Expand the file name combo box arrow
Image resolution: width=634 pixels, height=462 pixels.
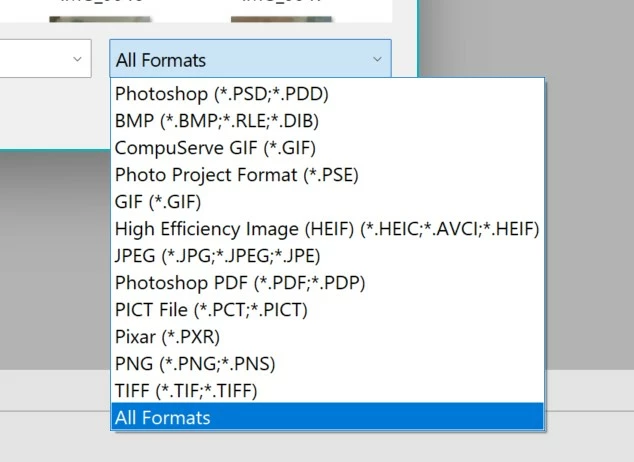[77, 59]
